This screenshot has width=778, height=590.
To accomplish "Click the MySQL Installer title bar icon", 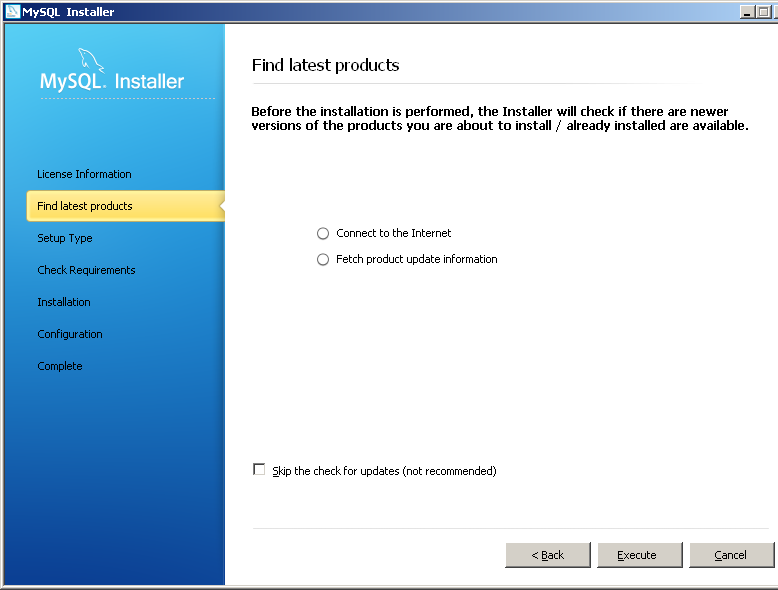I will click(12, 11).
